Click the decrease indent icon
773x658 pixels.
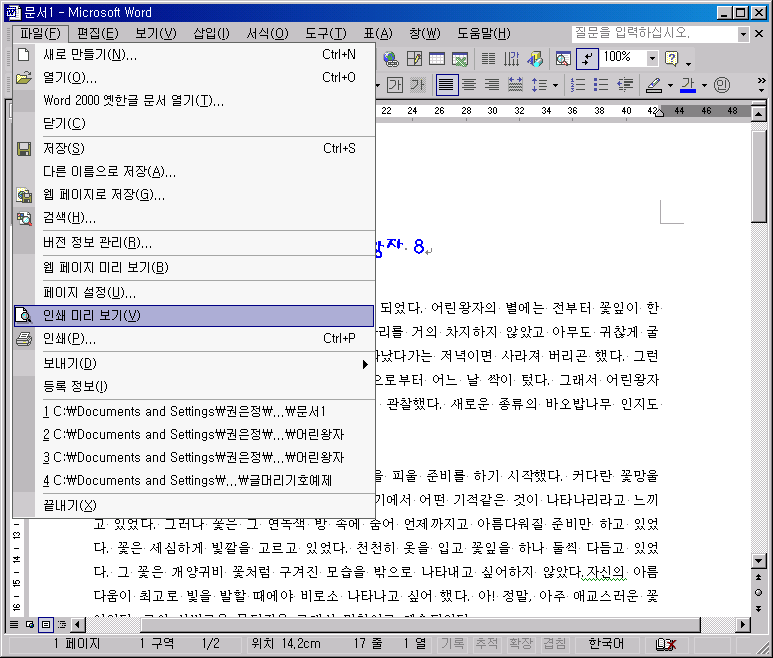[625, 85]
